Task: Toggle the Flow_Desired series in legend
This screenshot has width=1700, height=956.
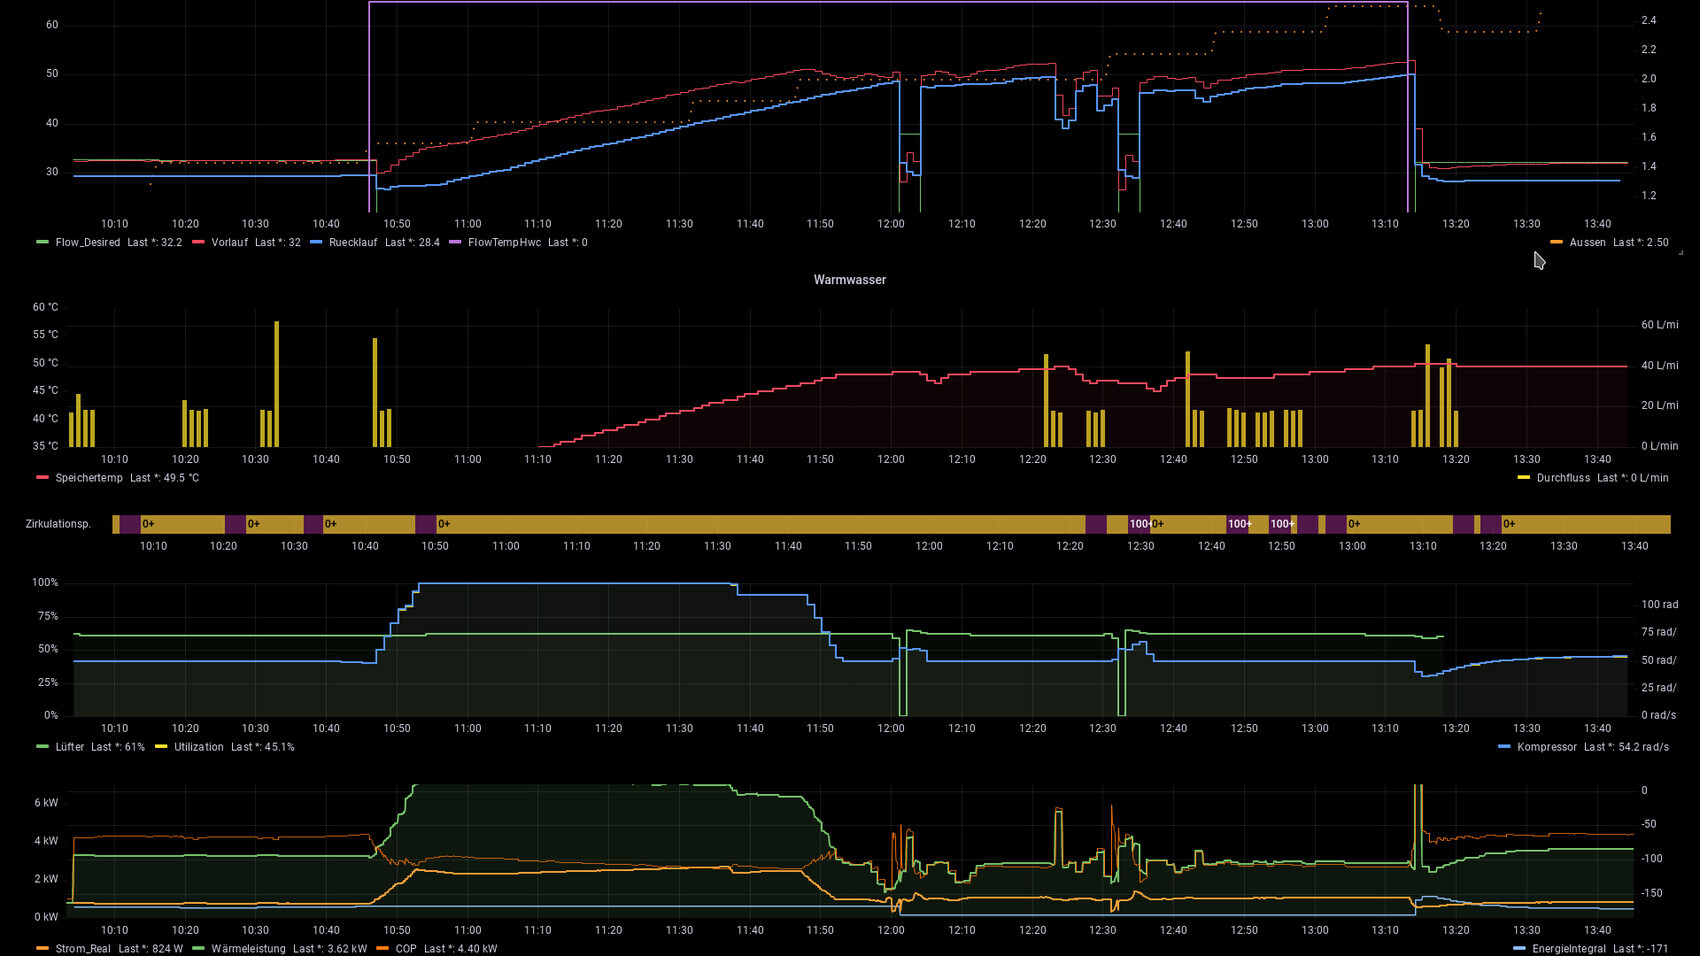Action: pyautogui.click(x=87, y=242)
